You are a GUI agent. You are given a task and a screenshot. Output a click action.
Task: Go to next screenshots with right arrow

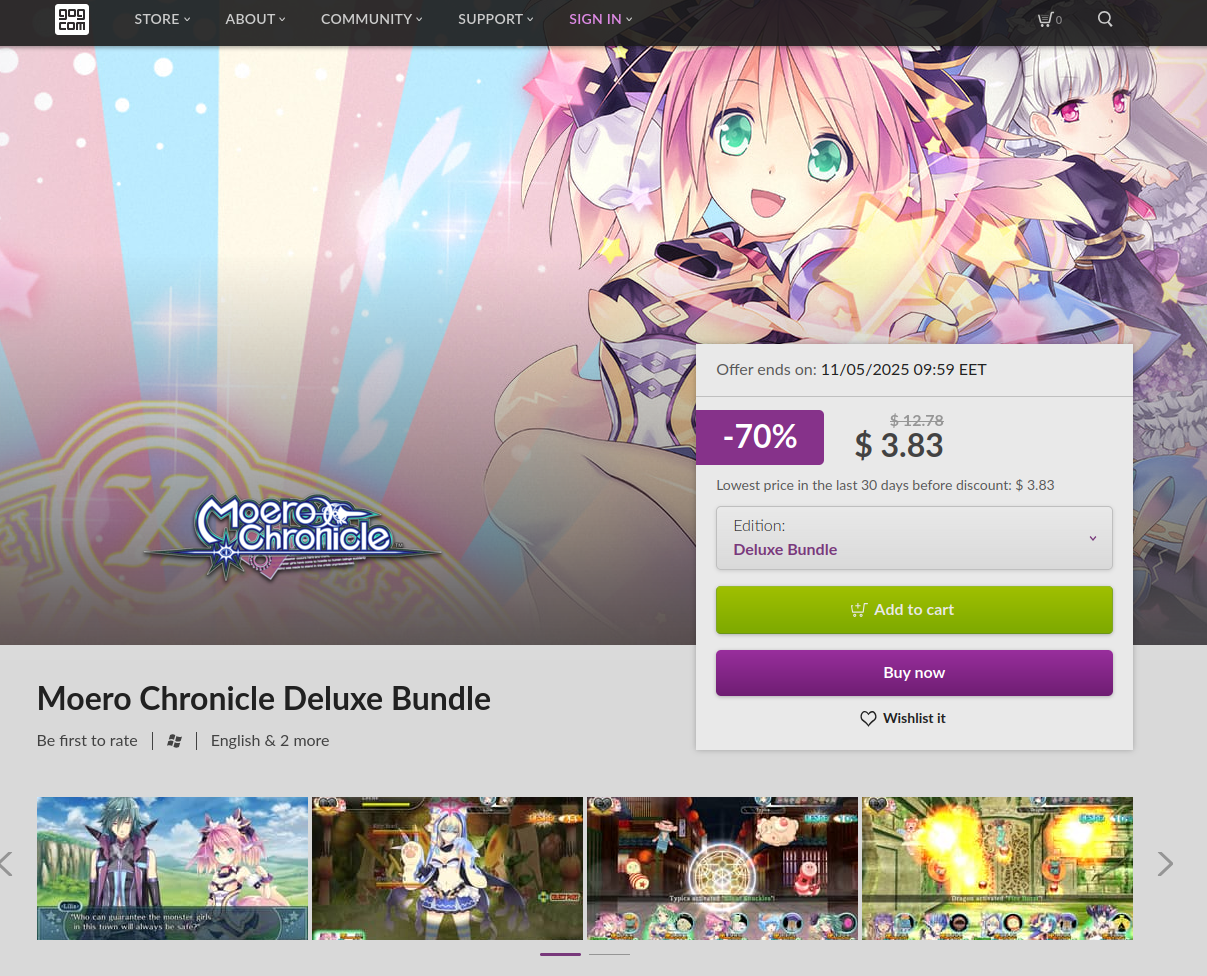pos(1165,864)
